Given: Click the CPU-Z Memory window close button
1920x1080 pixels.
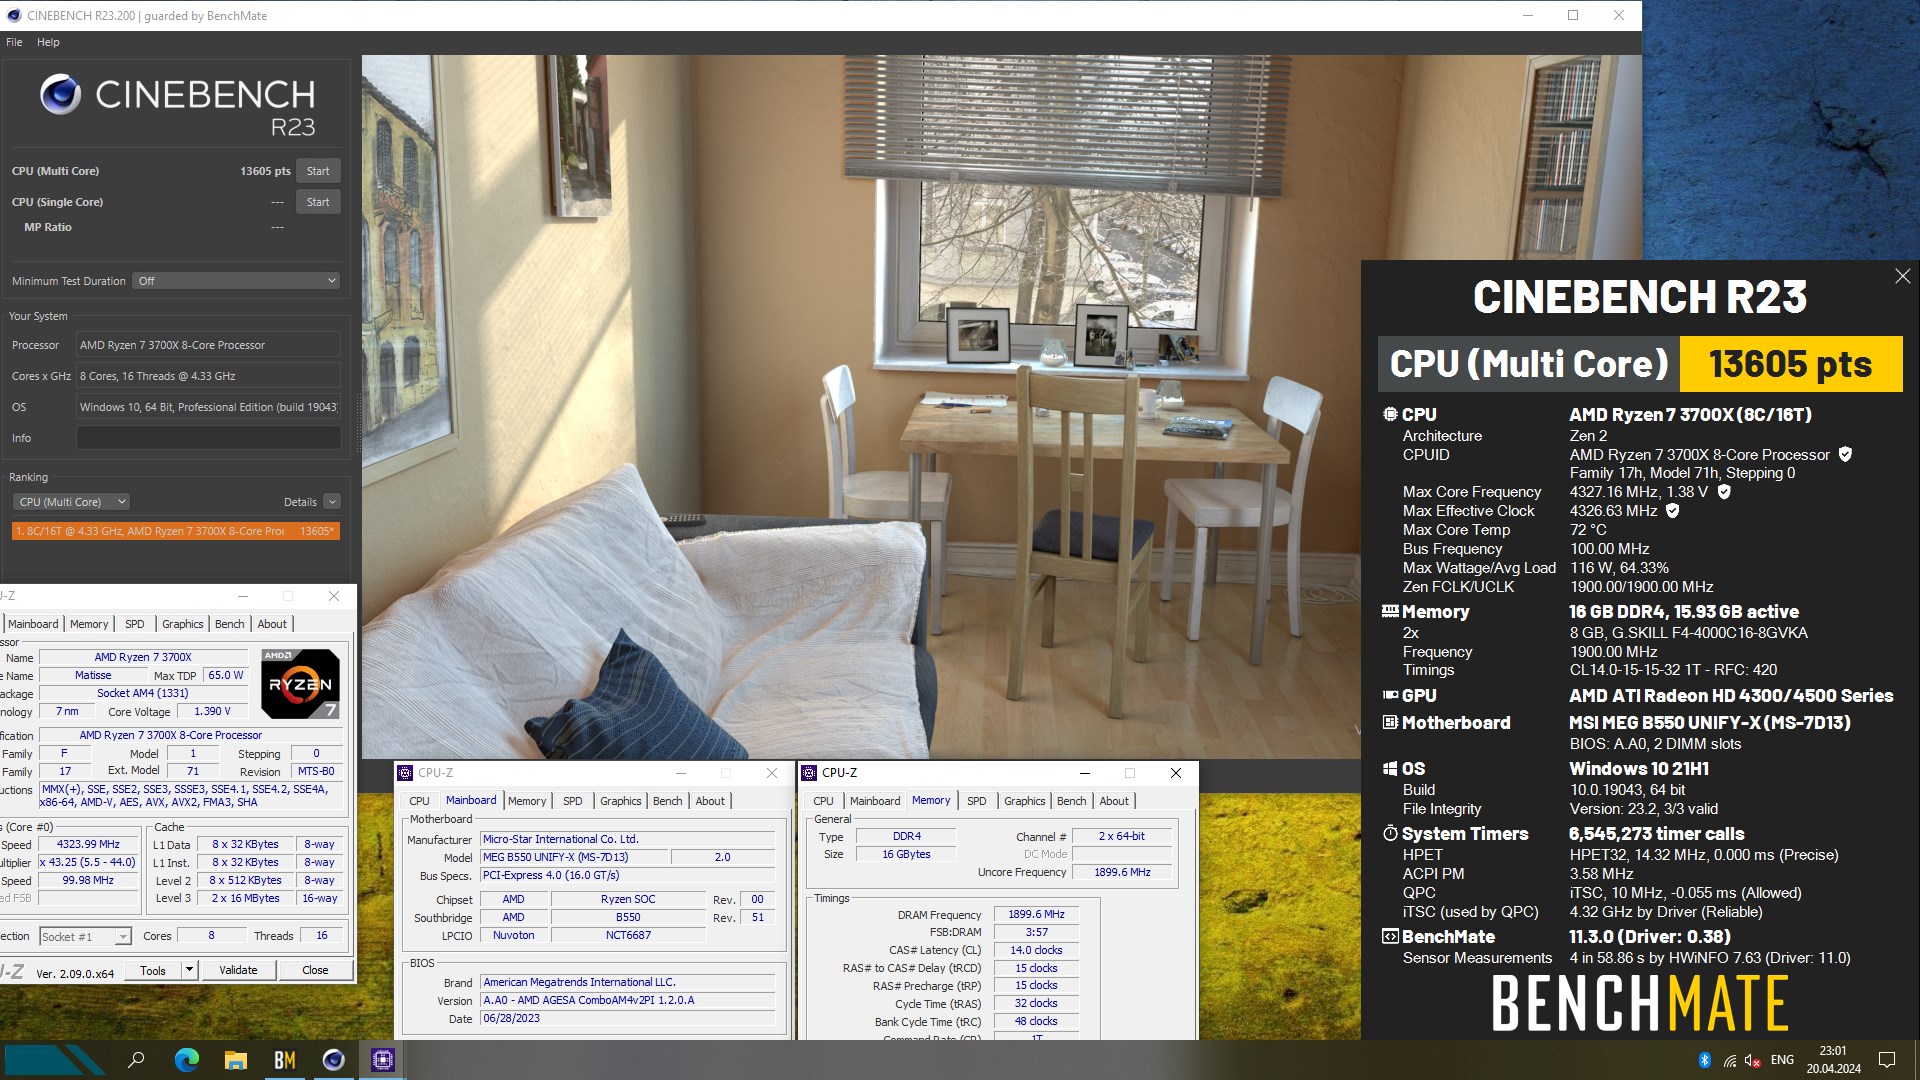Looking at the screenshot, I should point(1176,773).
